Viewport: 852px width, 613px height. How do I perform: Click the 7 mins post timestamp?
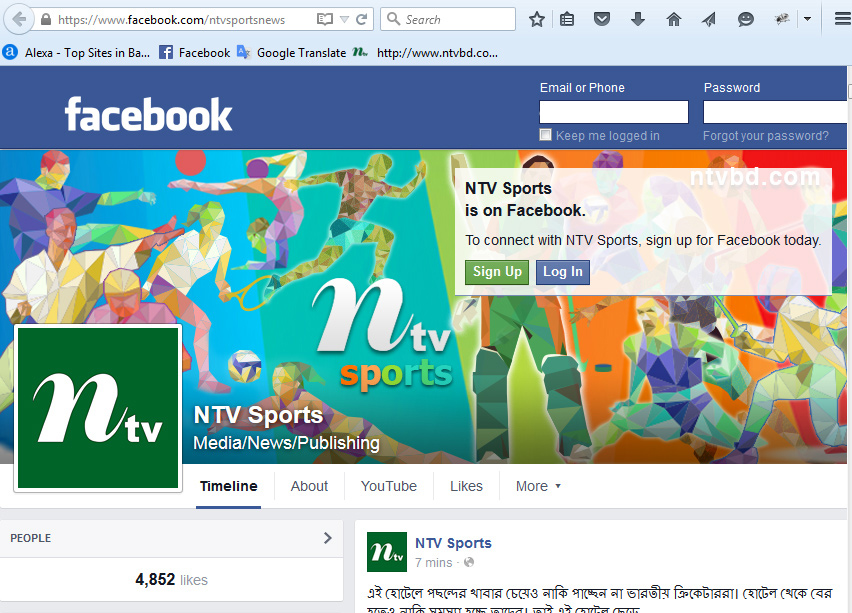(434, 562)
